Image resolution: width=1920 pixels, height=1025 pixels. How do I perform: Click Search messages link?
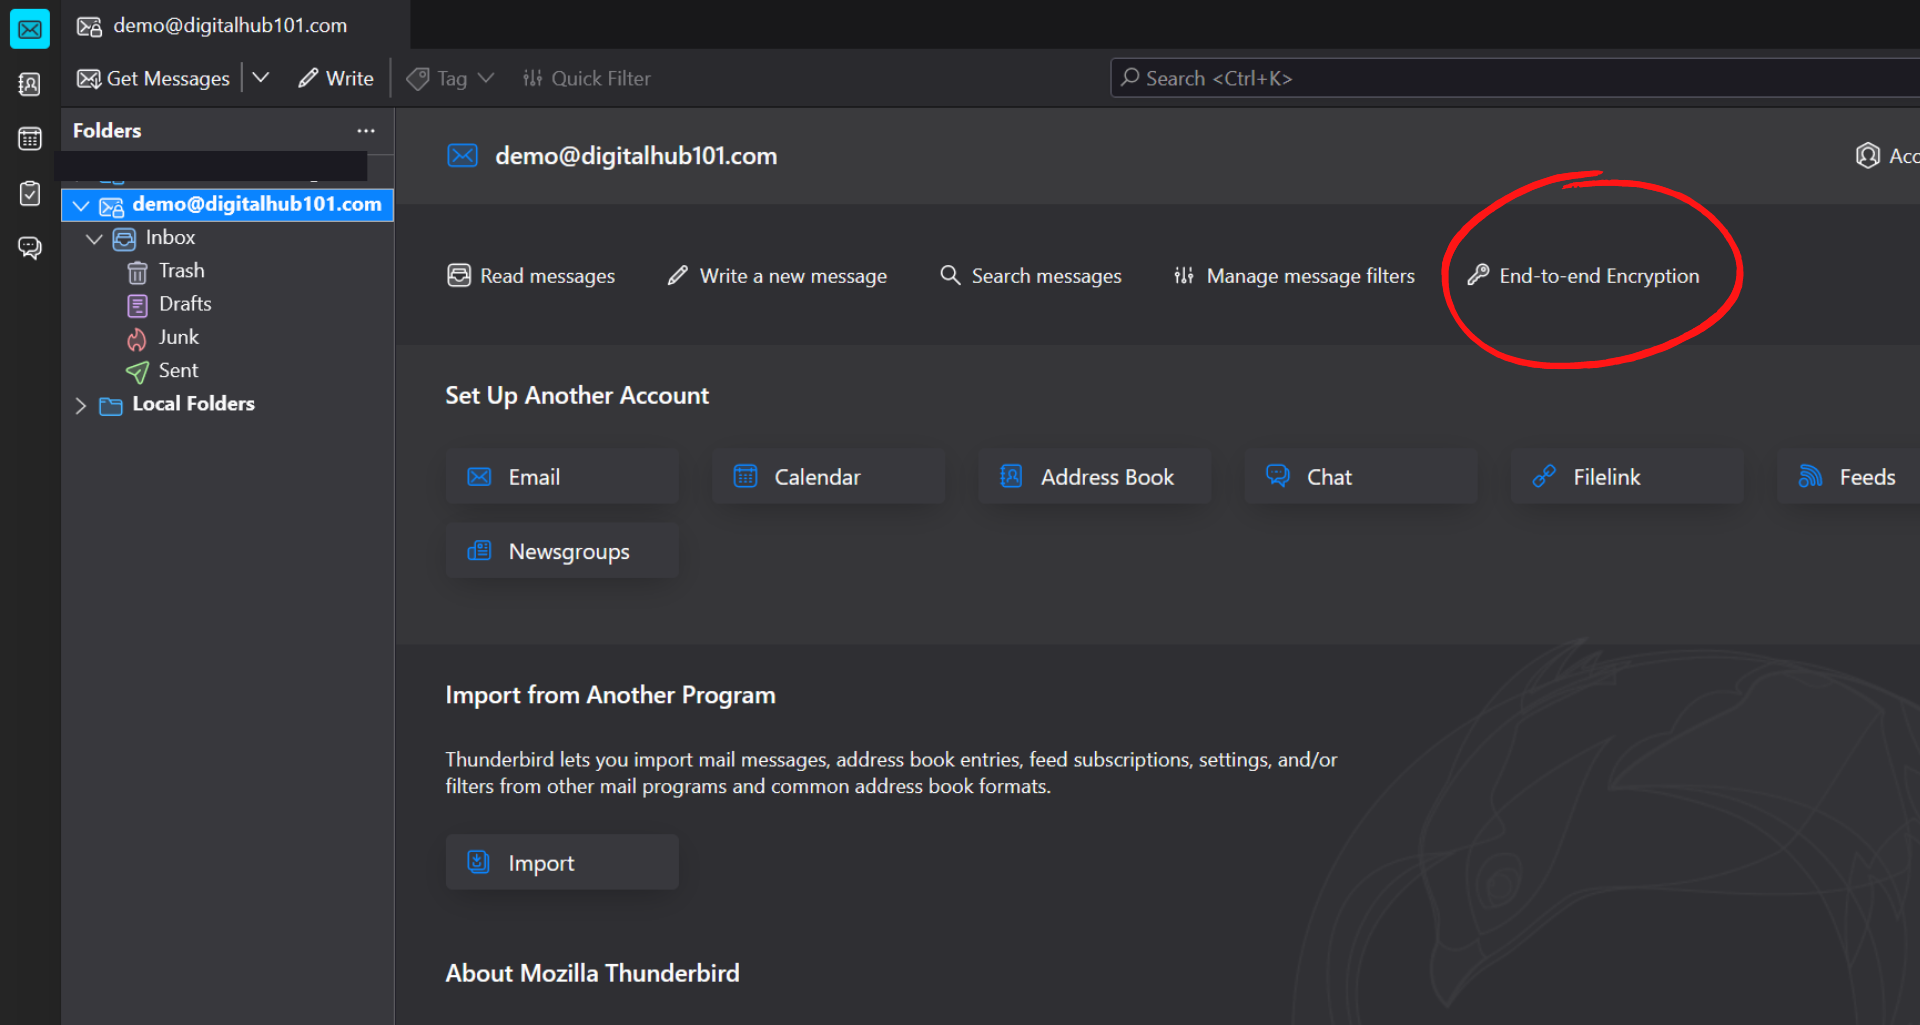[x=1031, y=276]
